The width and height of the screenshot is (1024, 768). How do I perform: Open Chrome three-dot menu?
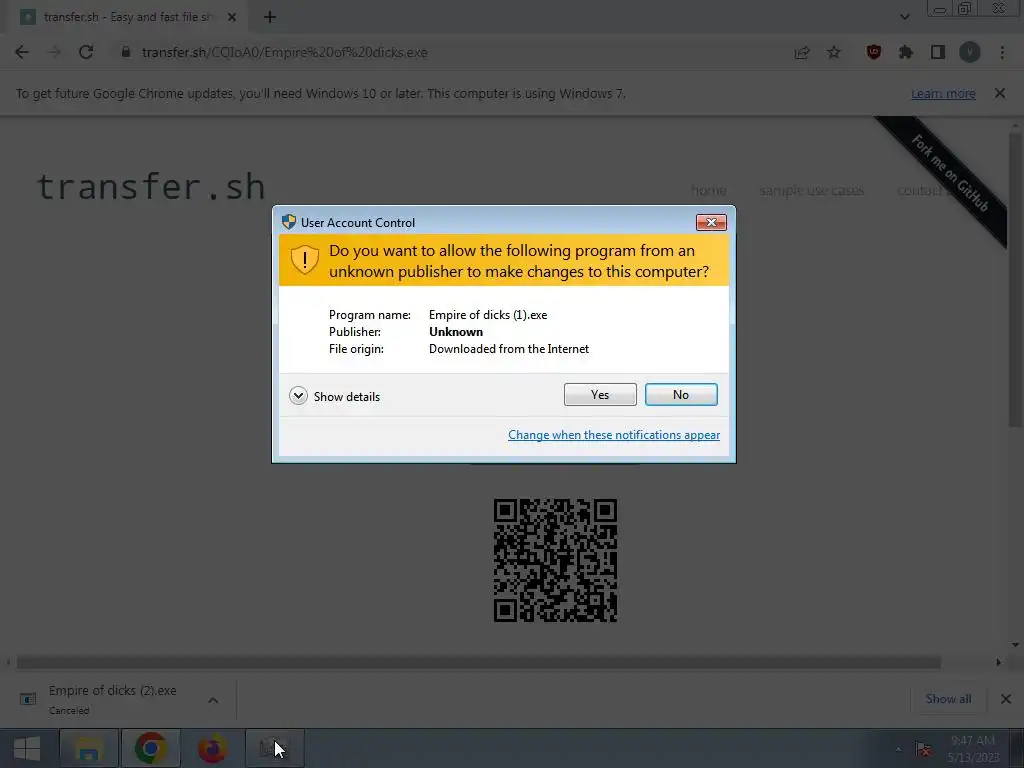(x=1002, y=52)
